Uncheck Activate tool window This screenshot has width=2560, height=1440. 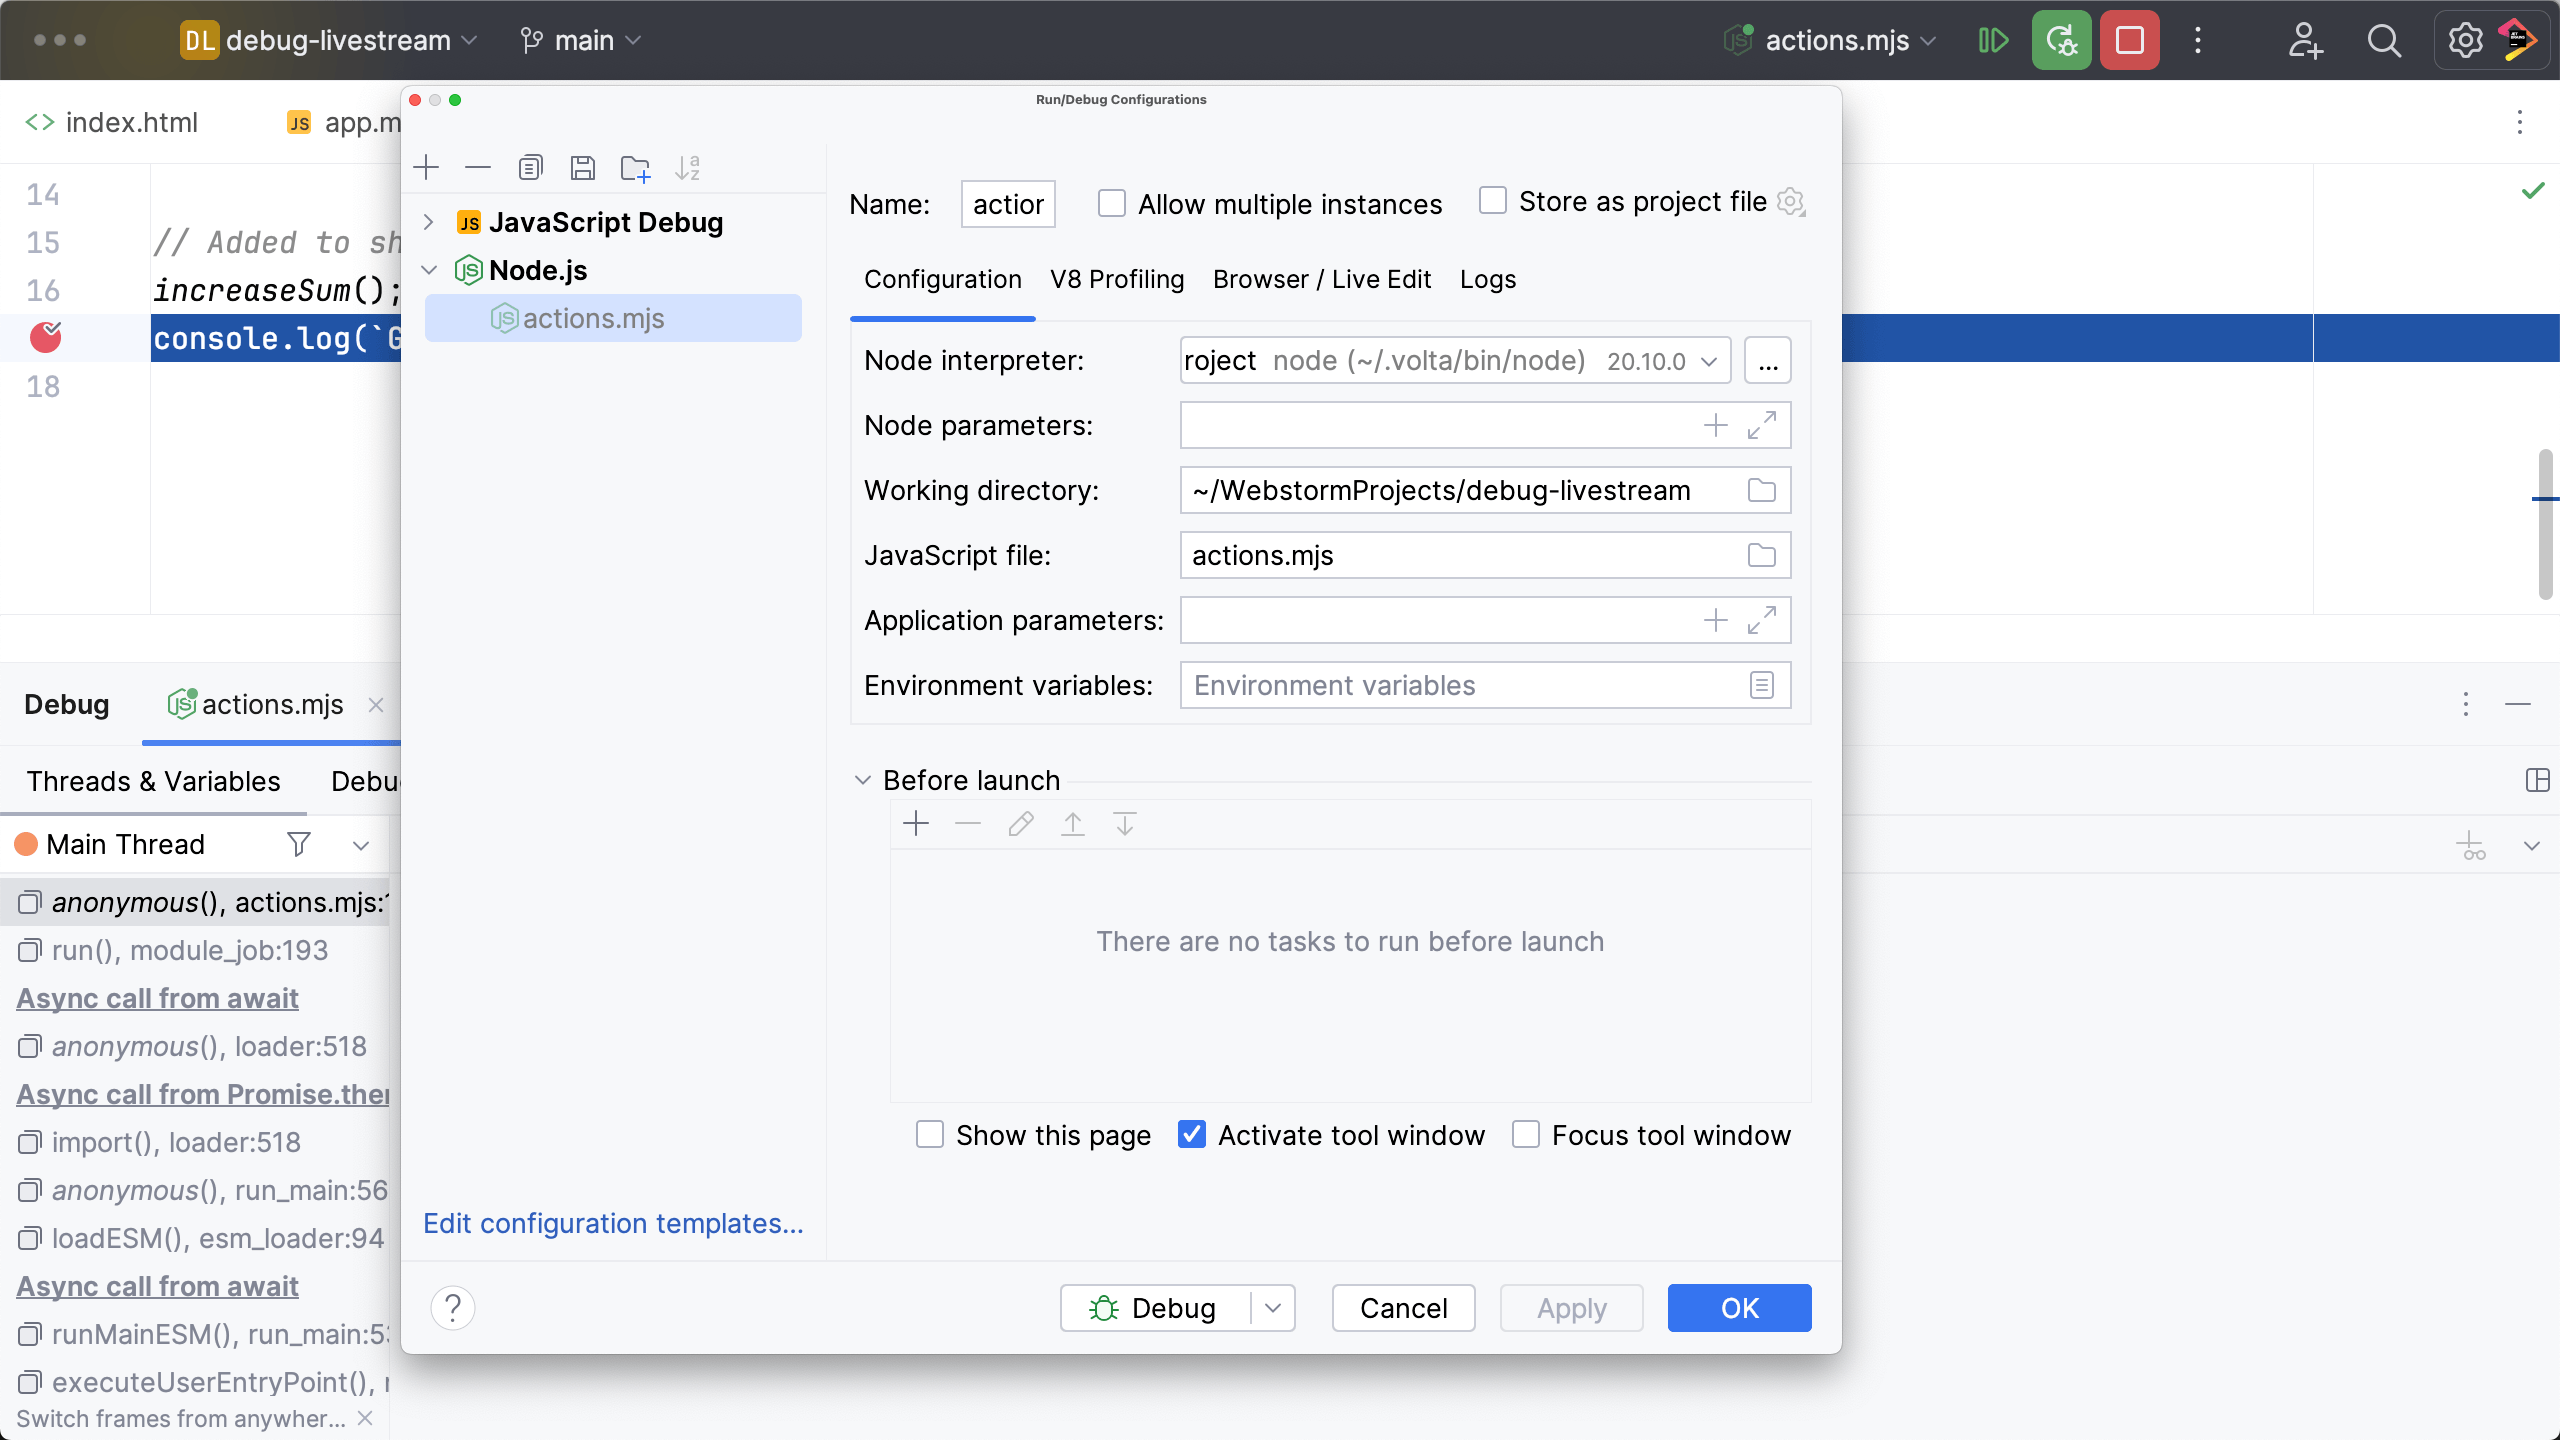point(1190,1134)
